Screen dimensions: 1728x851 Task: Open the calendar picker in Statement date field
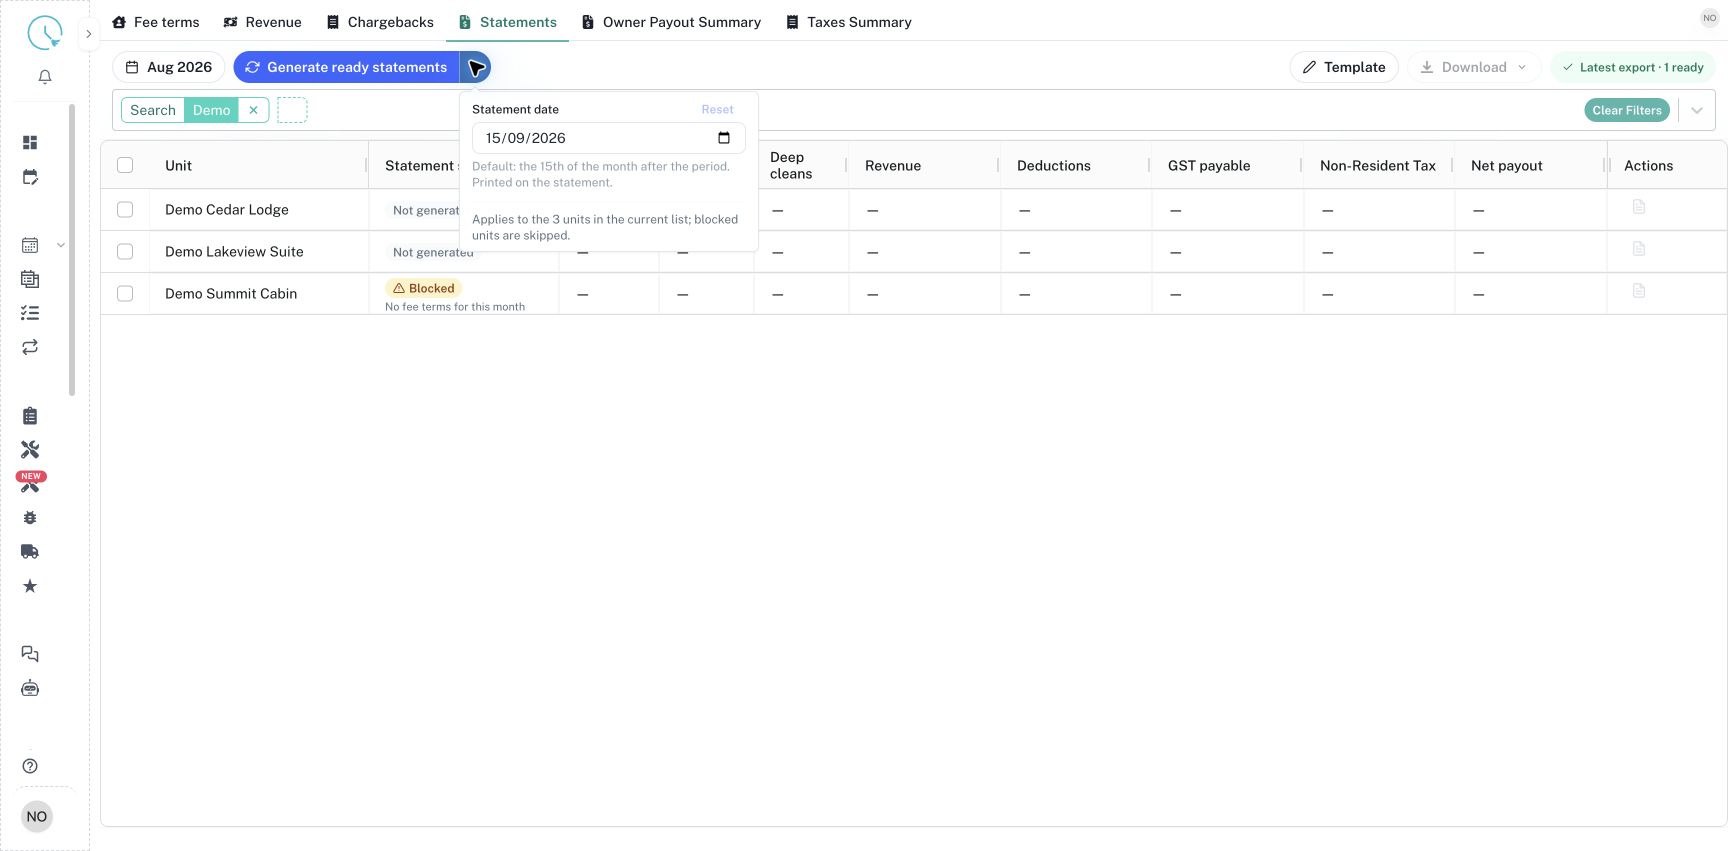coord(724,138)
